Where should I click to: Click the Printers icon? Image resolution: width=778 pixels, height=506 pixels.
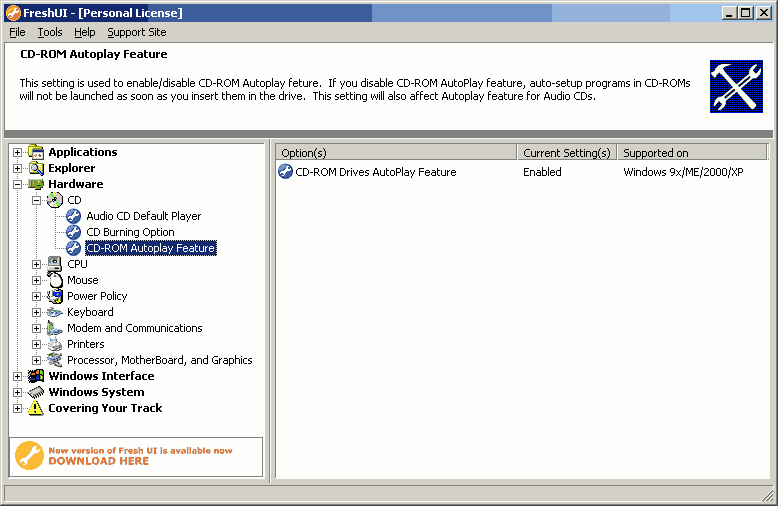(x=55, y=344)
